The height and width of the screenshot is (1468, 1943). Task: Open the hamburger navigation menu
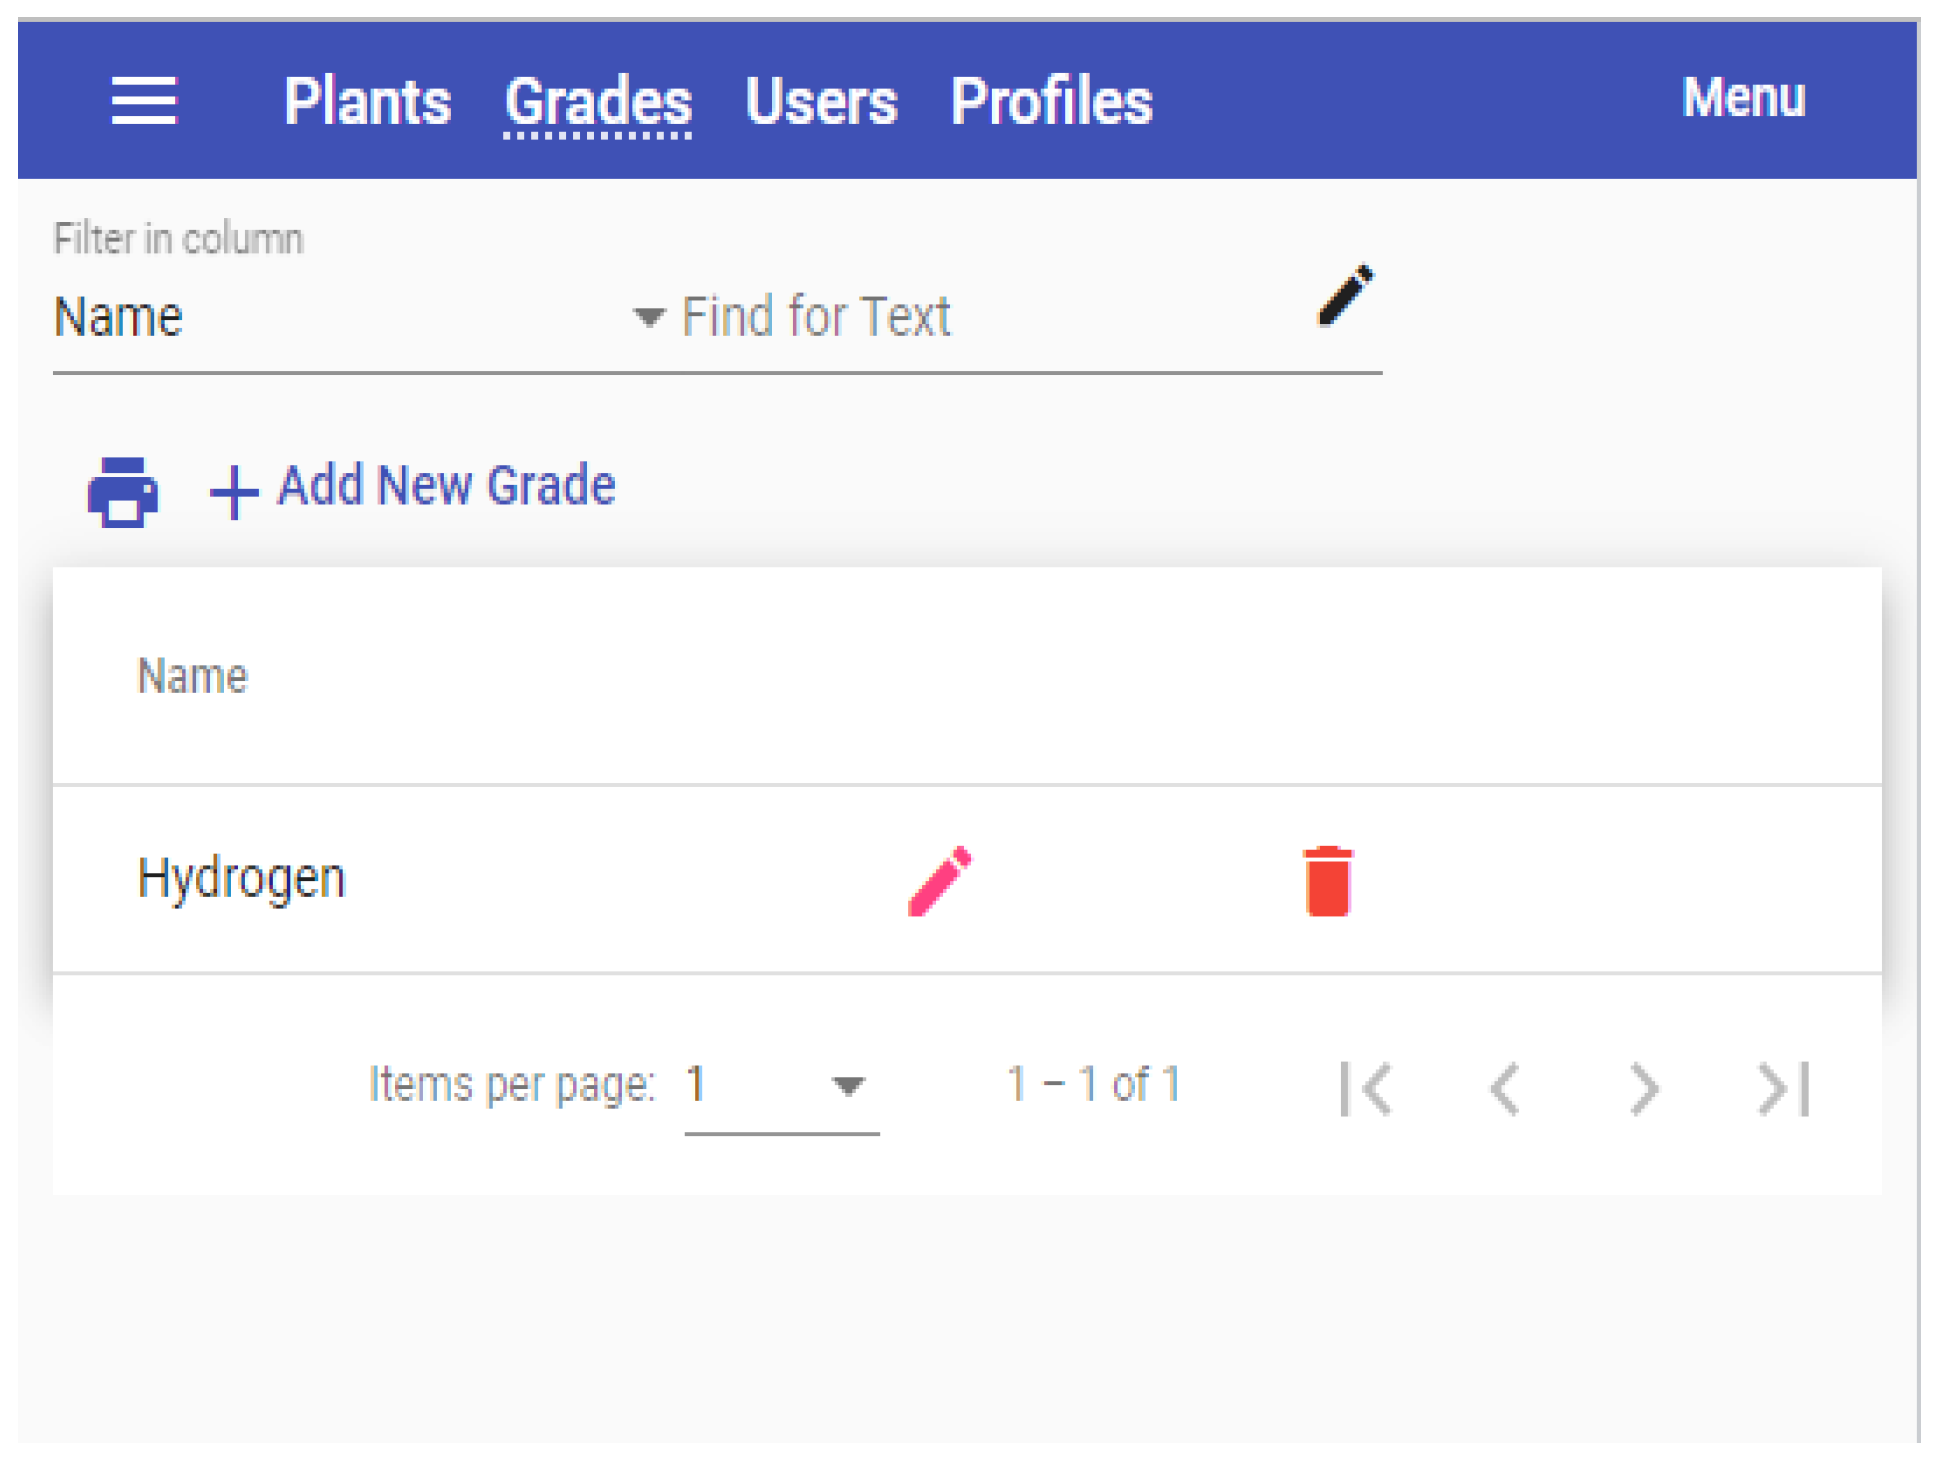click(x=144, y=101)
